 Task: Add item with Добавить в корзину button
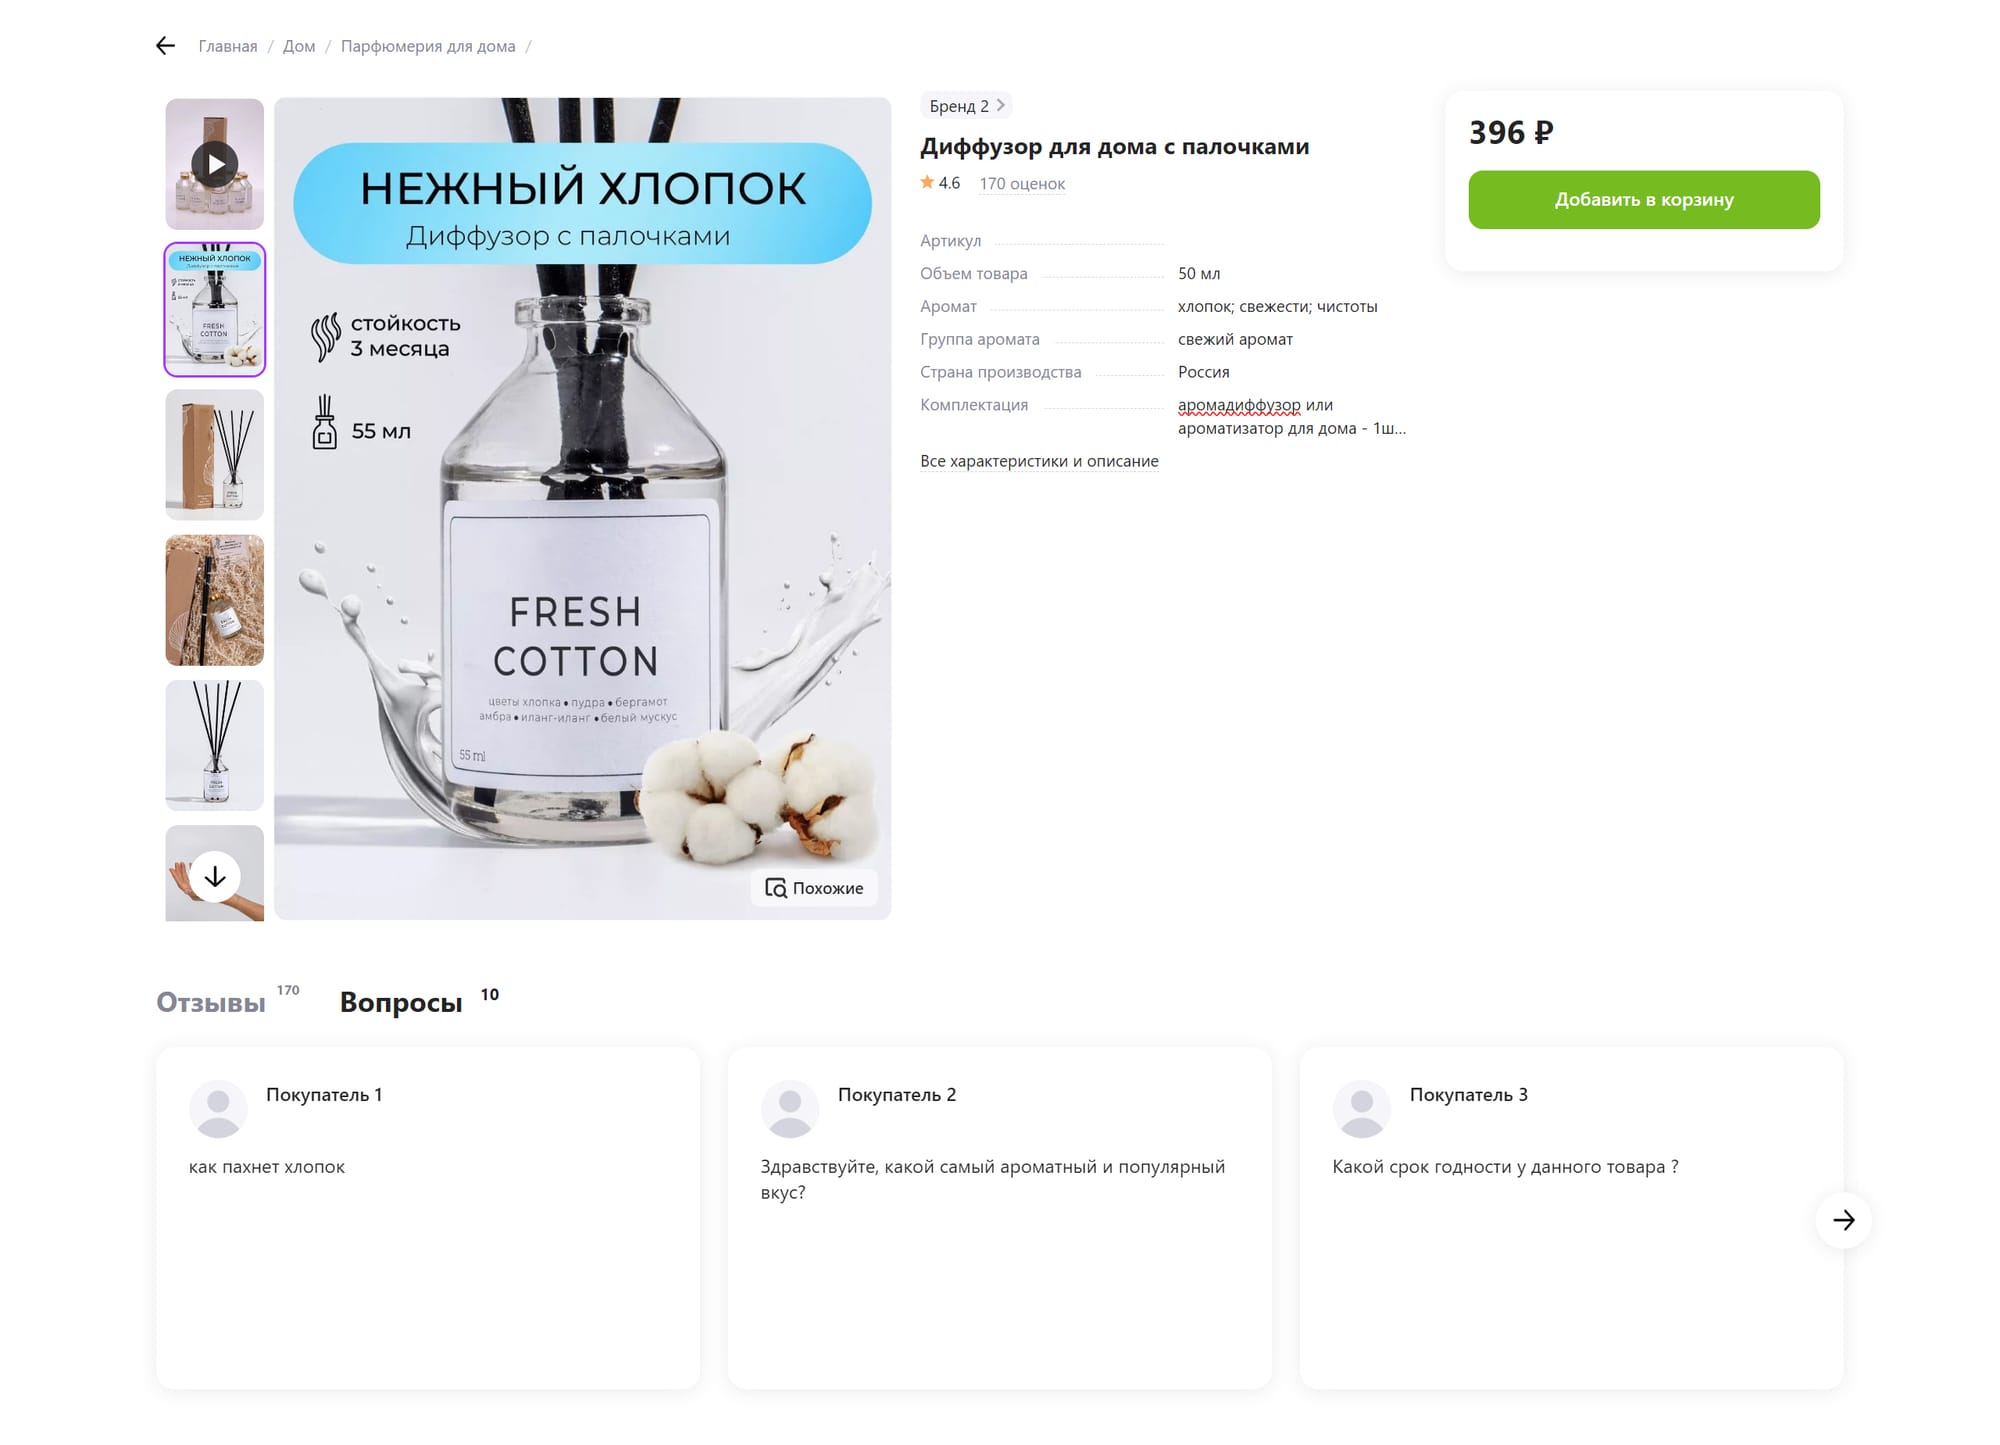click(x=1644, y=200)
